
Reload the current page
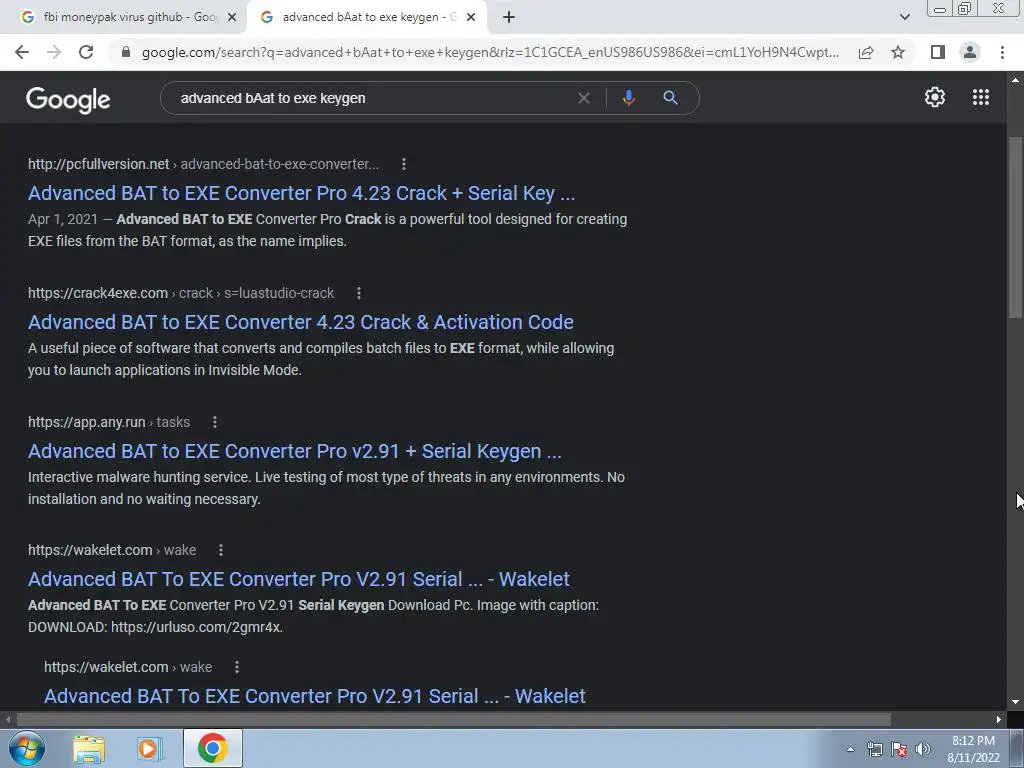pos(86,52)
